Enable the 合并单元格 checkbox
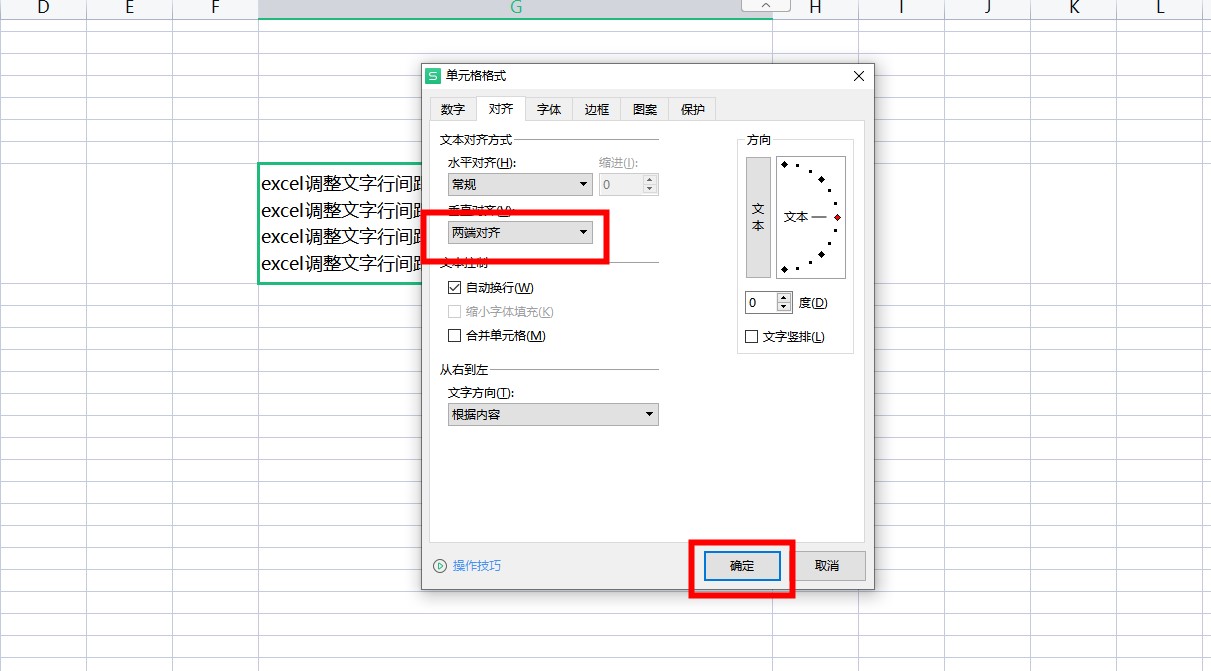Viewport: 1211px width, 671px height. (x=455, y=336)
